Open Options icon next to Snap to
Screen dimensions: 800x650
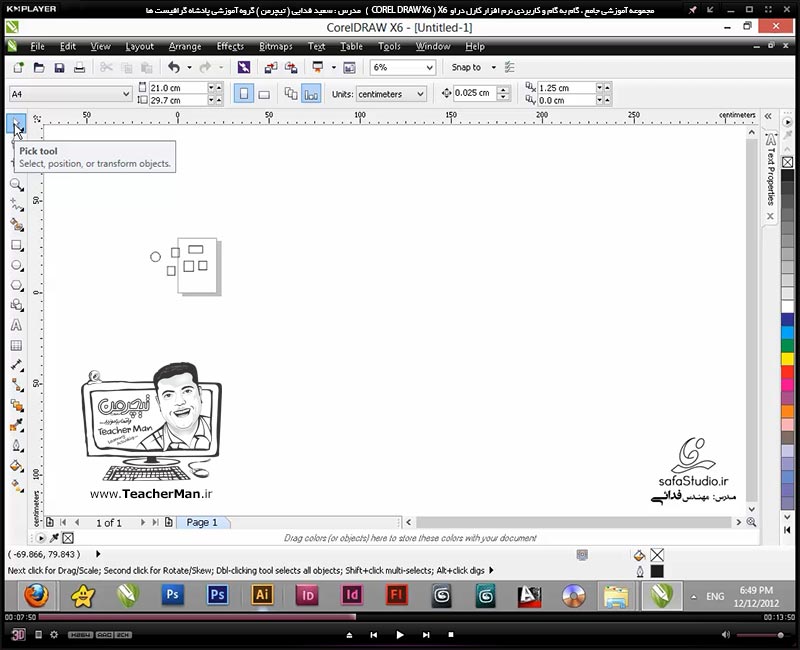(x=509, y=67)
